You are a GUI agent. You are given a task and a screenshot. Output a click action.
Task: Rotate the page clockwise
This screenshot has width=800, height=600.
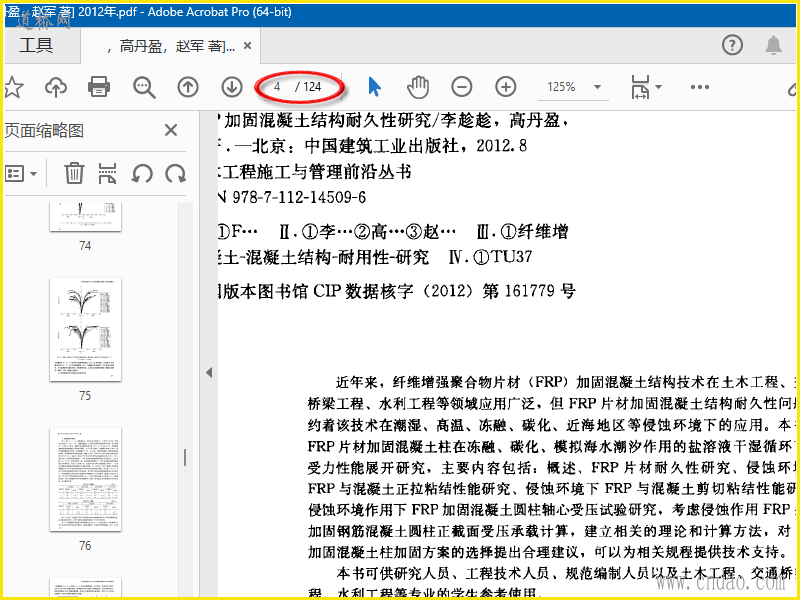[x=176, y=173]
